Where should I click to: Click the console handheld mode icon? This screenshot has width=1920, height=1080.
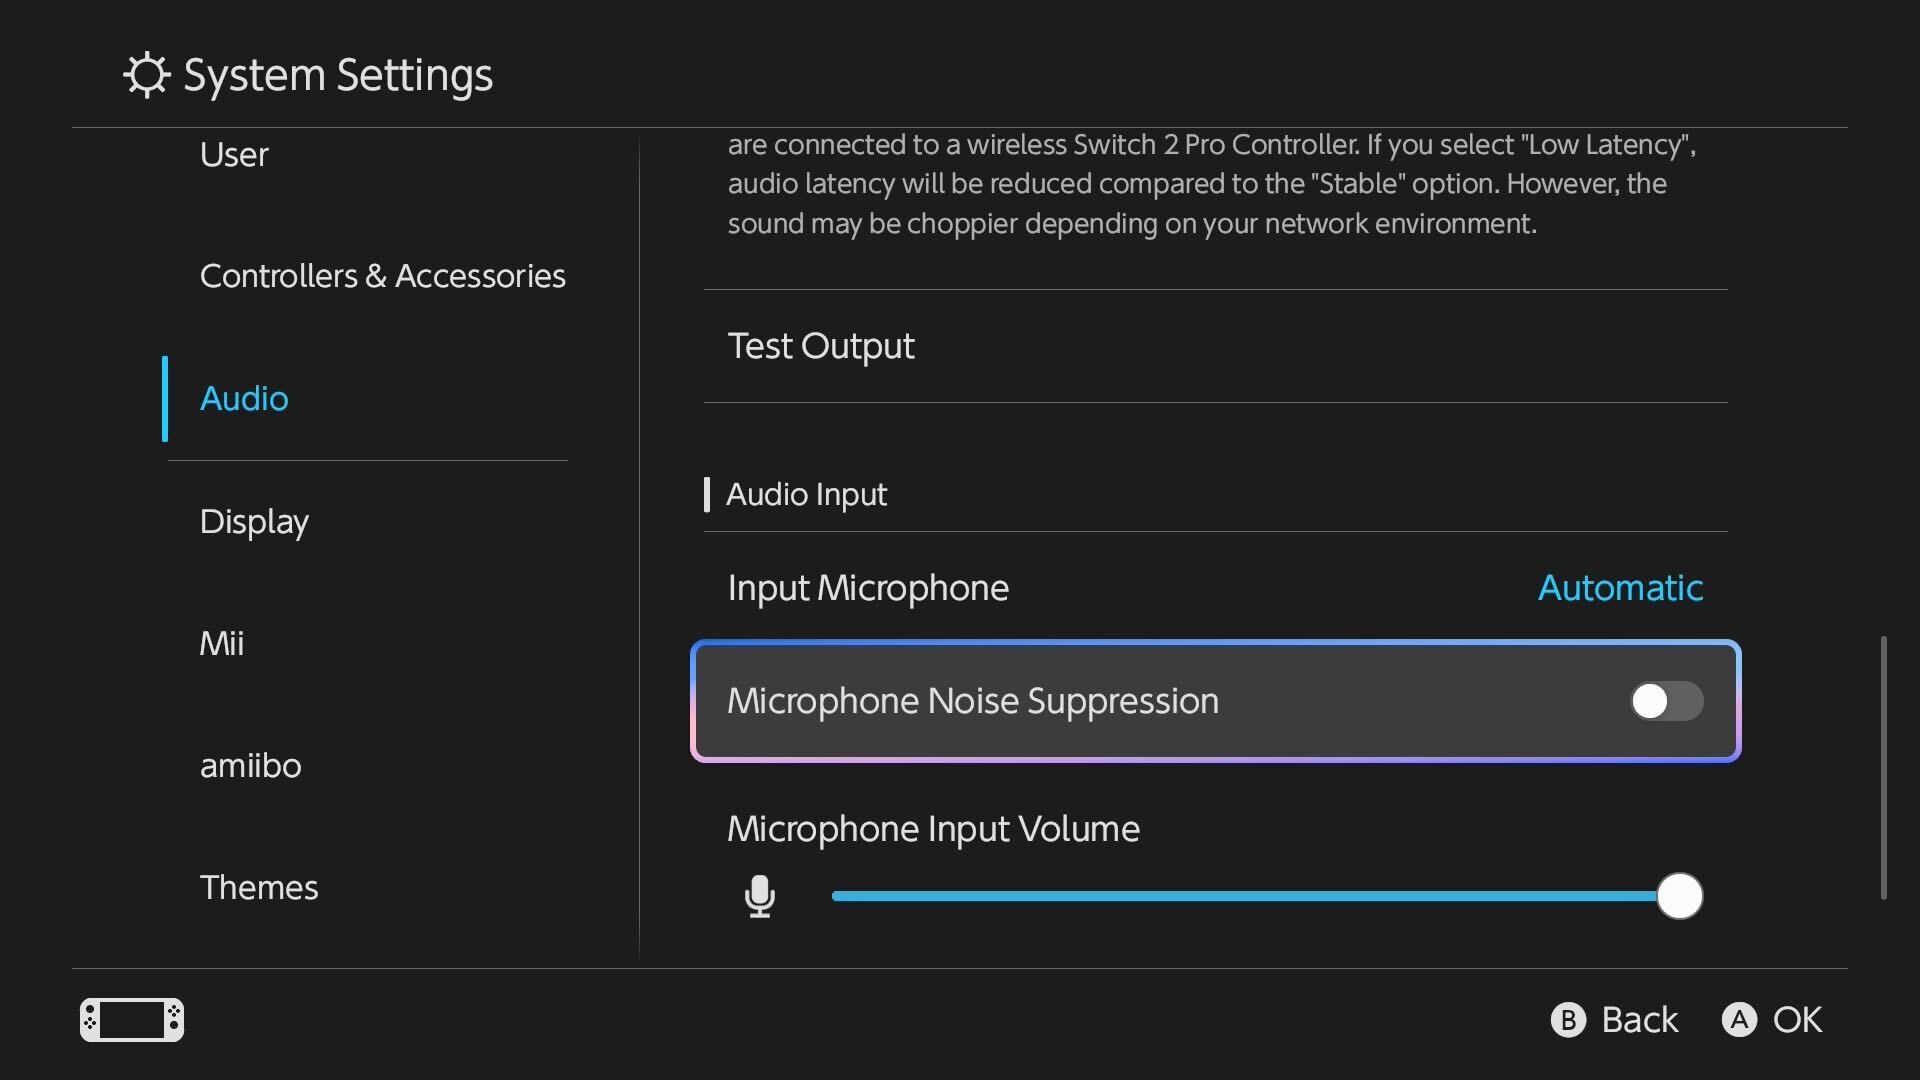pyautogui.click(x=132, y=1020)
